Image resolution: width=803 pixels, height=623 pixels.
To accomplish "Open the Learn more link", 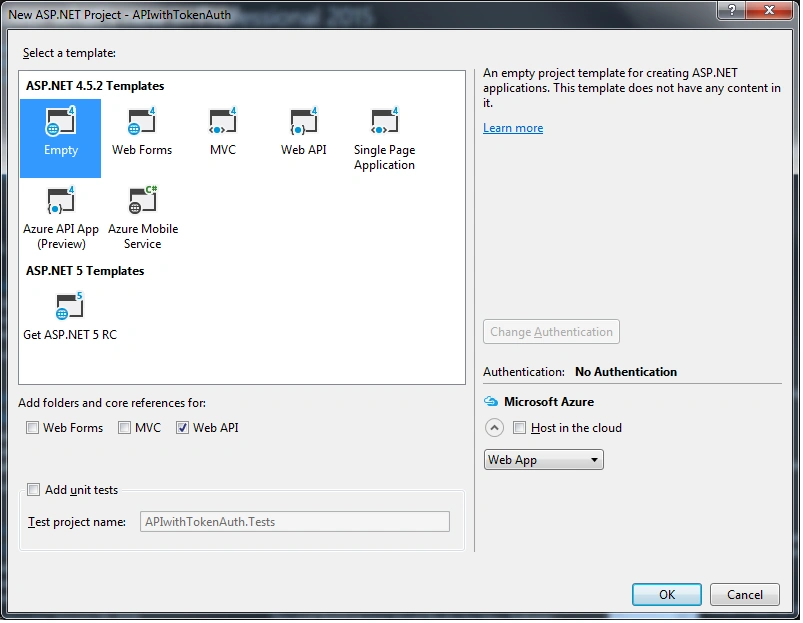I will (x=513, y=128).
